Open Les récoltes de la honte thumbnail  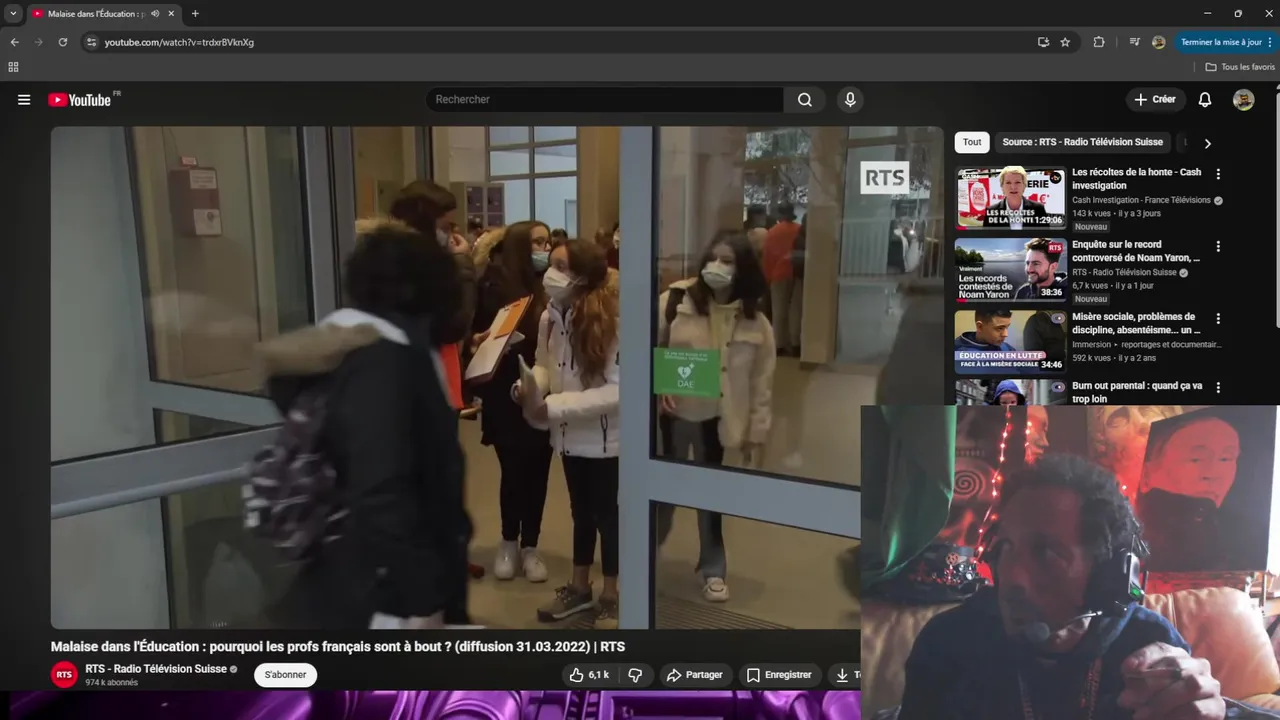point(1010,198)
